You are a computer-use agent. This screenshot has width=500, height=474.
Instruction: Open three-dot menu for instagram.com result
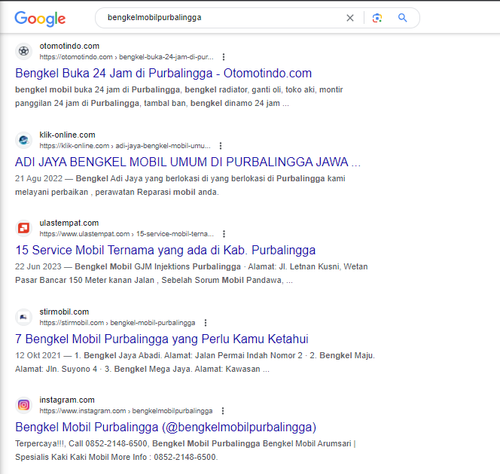[x=223, y=411]
